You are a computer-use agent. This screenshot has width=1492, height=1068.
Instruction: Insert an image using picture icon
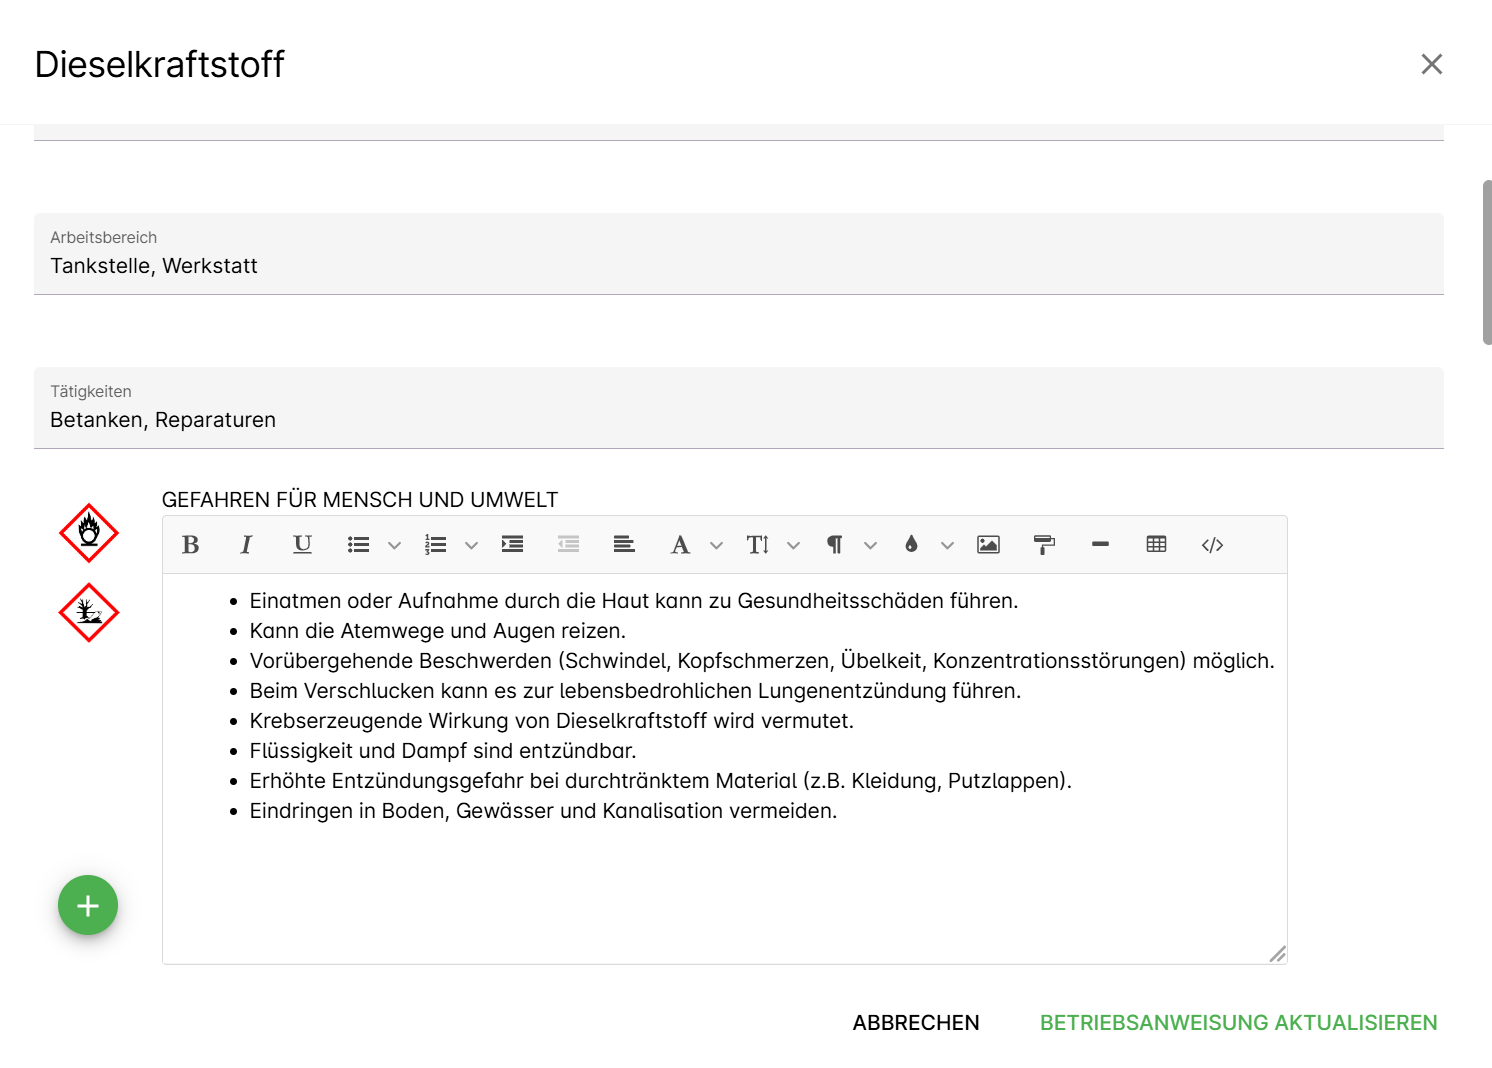pyautogui.click(x=988, y=545)
